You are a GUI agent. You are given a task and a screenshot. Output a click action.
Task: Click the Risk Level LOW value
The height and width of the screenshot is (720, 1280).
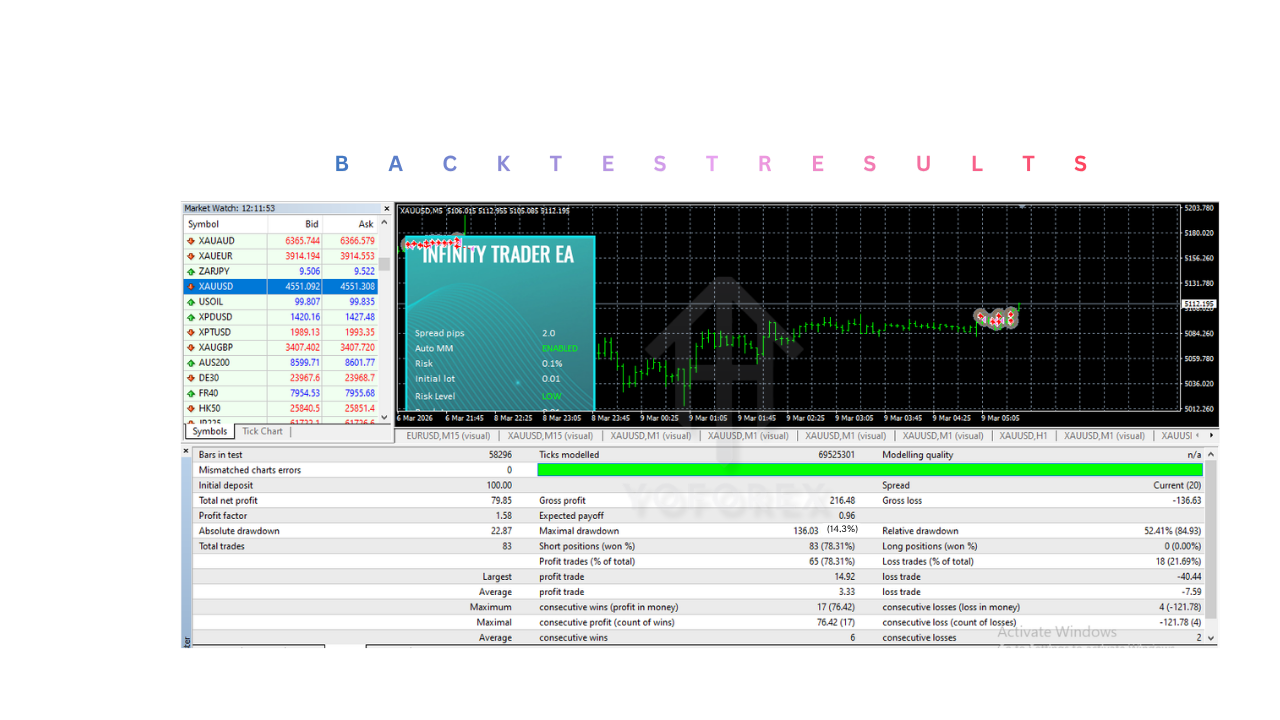click(551, 396)
